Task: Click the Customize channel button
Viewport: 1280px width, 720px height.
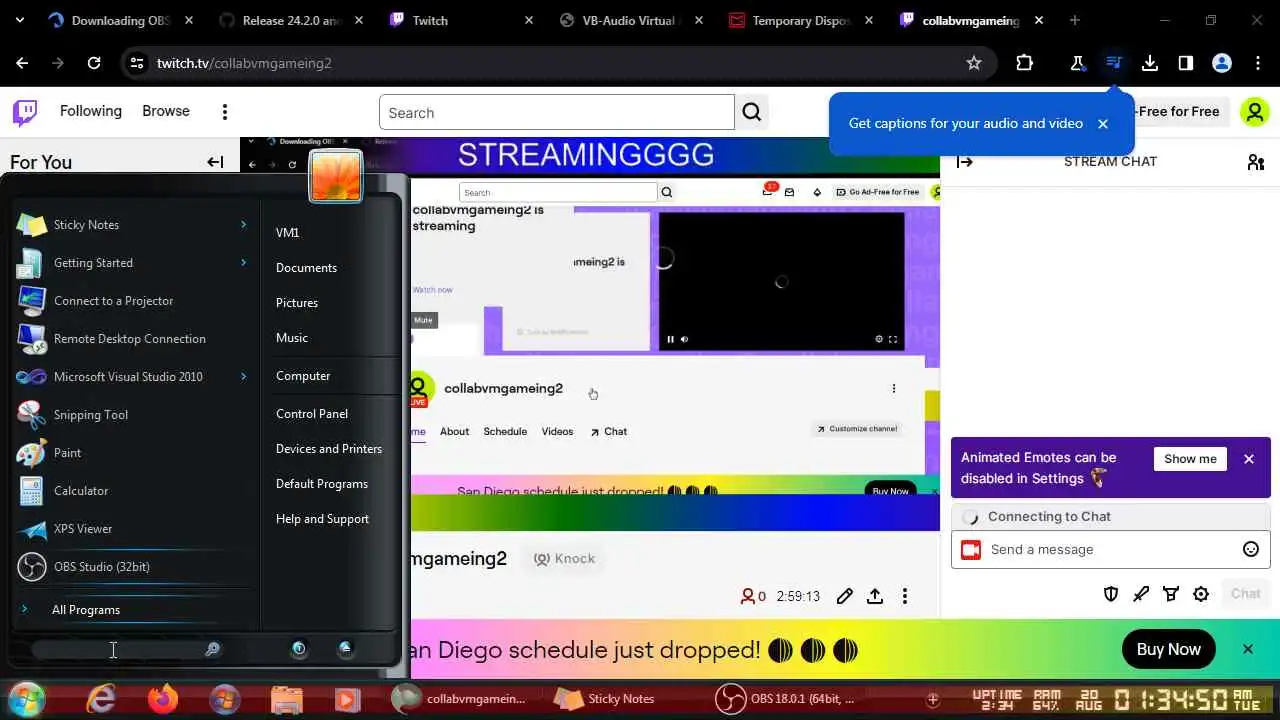Action: tap(856, 429)
